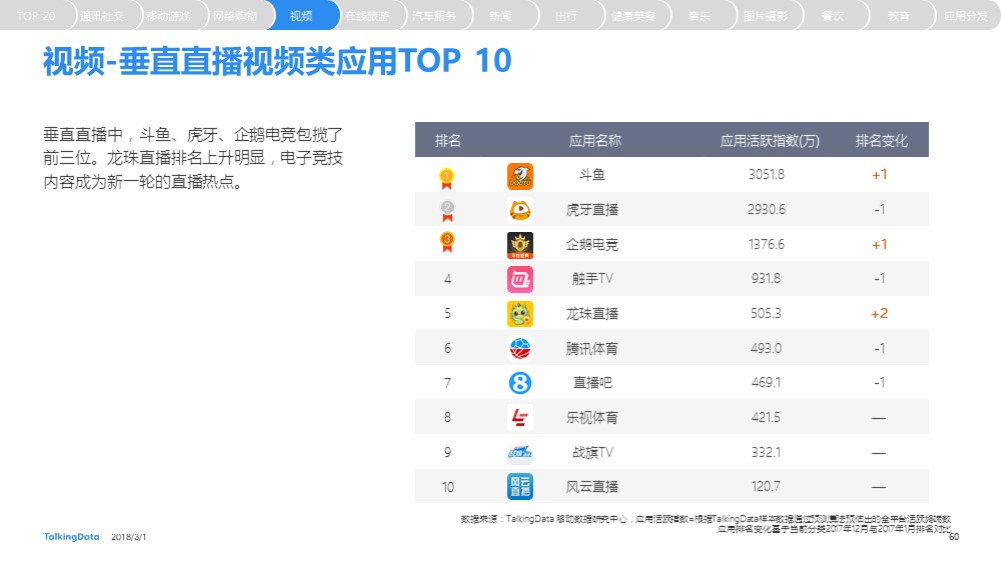This screenshot has height=563, width=1001.
Task: Click the app name 战旗TV
Action: coord(592,452)
